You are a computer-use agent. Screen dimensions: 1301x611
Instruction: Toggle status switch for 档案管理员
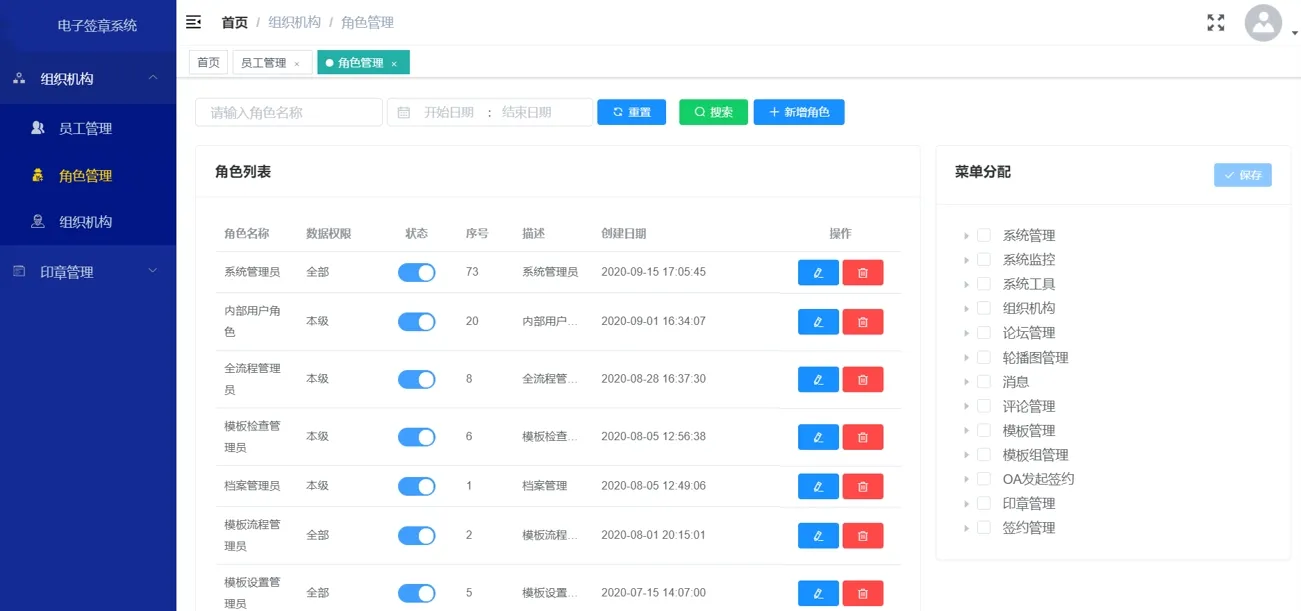tap(417, 486)
